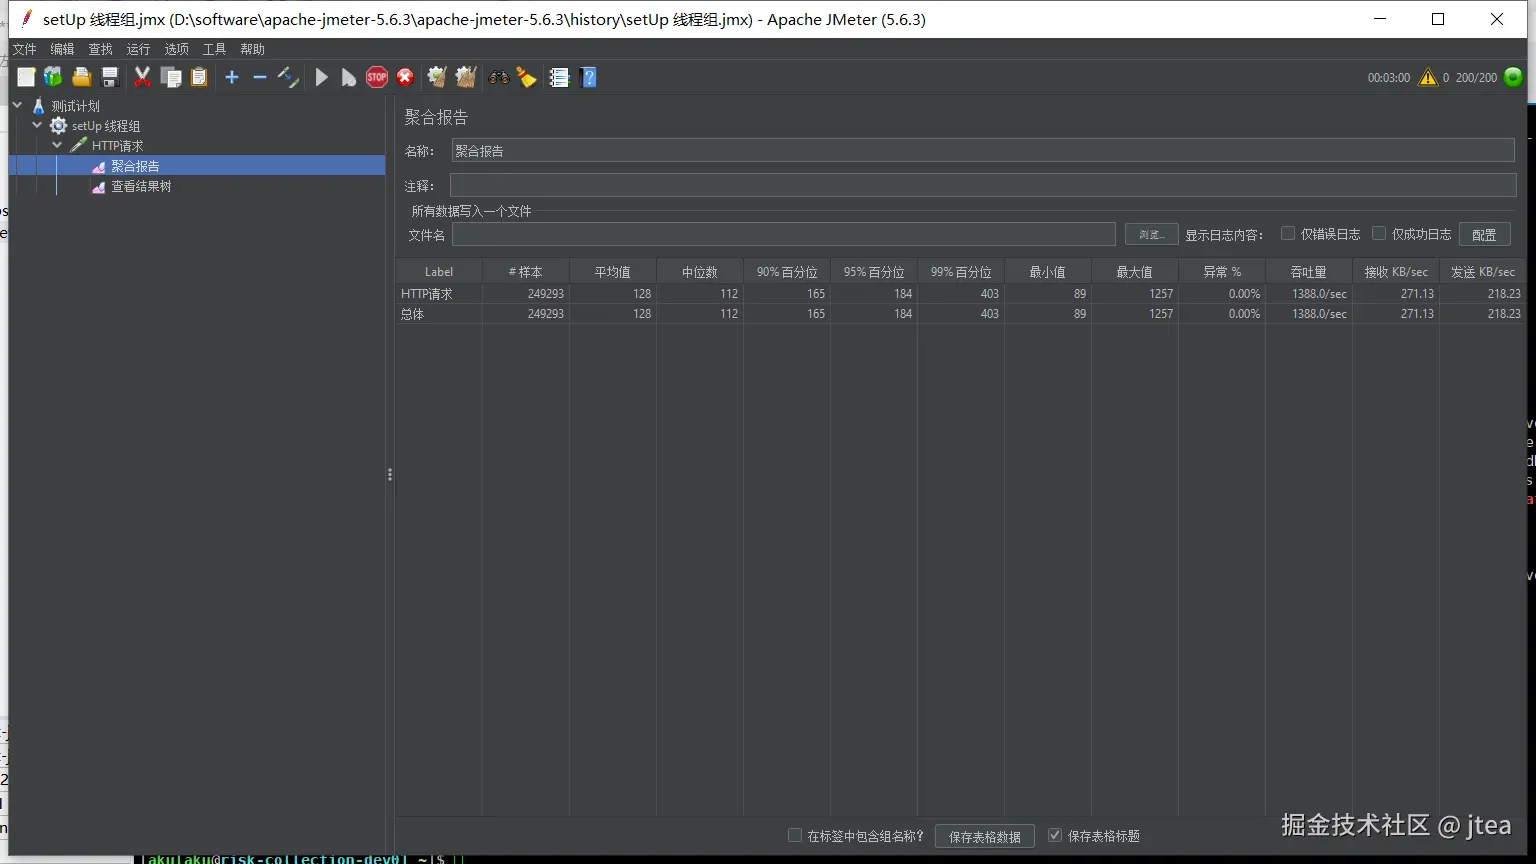
Task: Click the 测试计划 flask icon
Action: pyautogui.click(x=39, y=106)
